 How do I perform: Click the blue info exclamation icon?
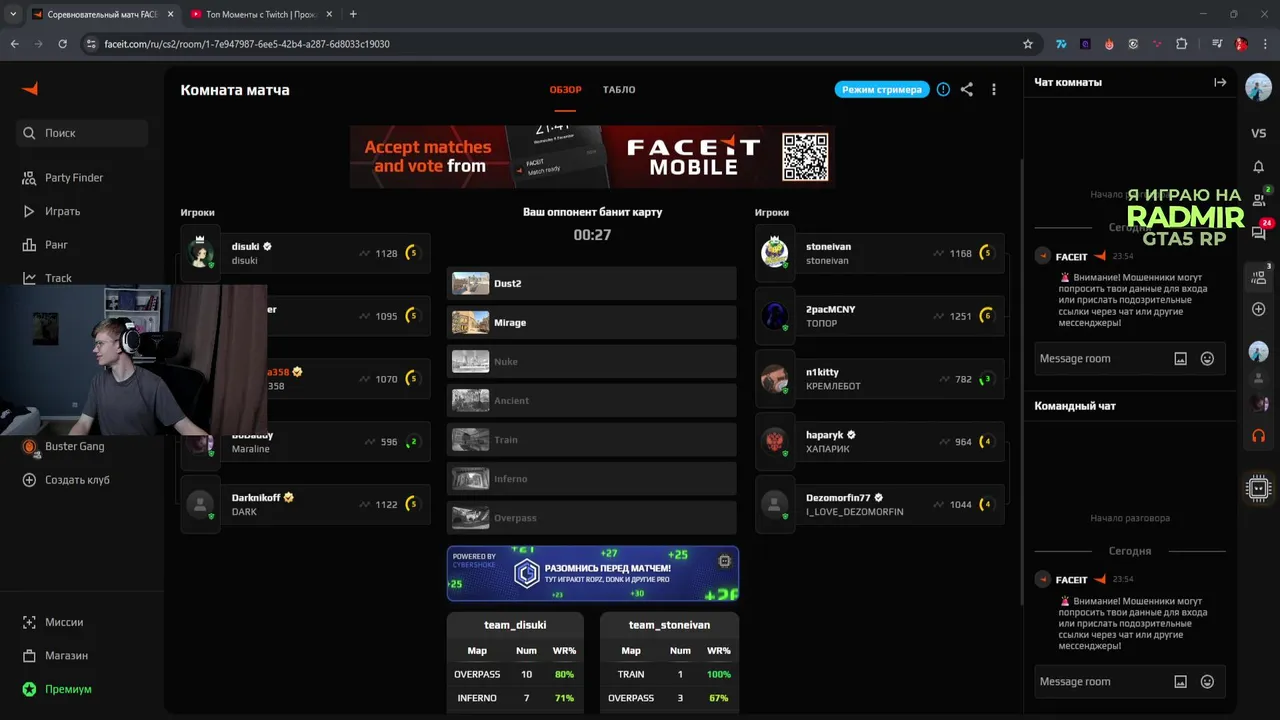click(943, 89)
